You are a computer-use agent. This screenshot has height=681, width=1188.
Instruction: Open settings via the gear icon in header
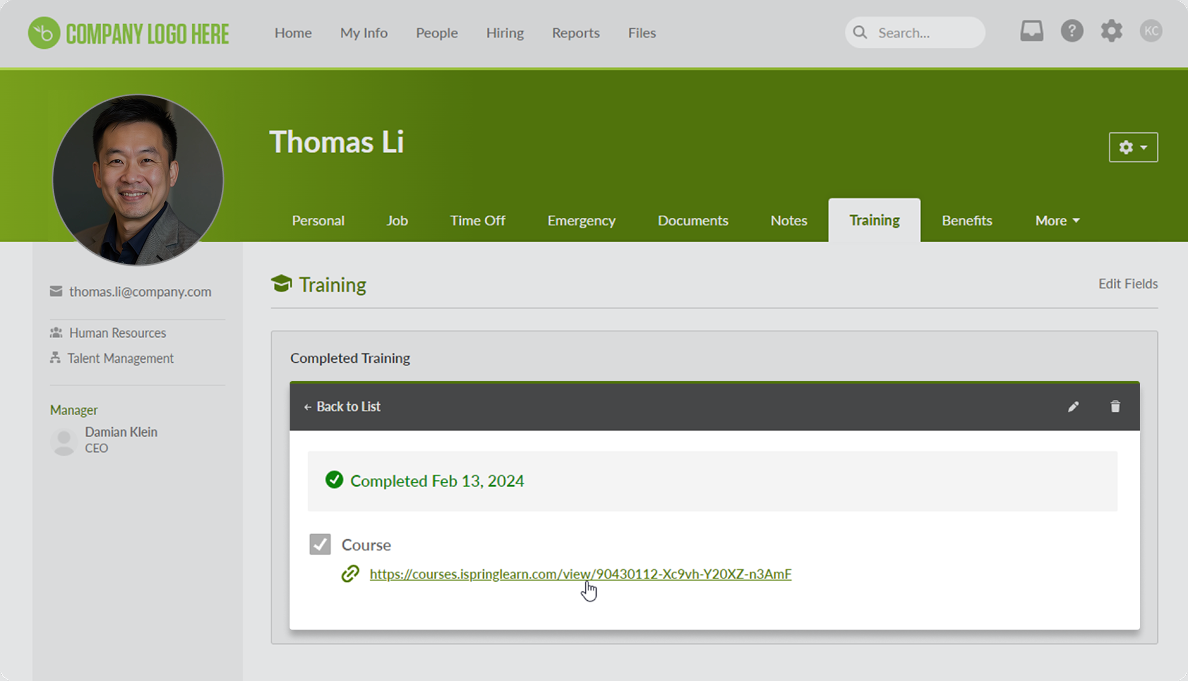click(x=1111, y=30)
